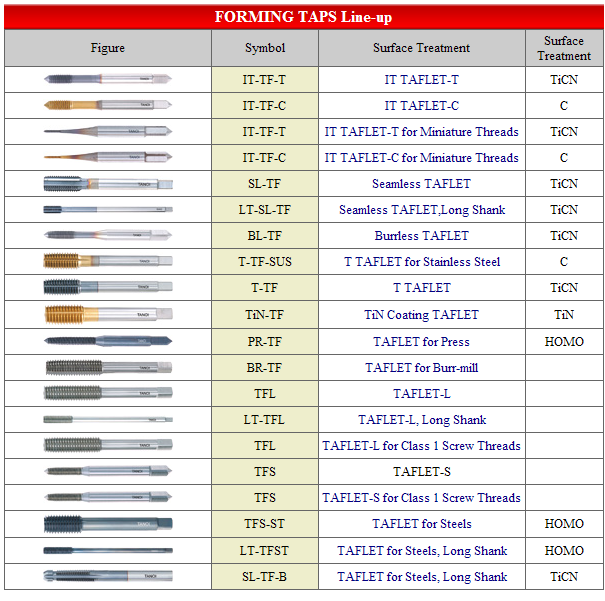Viewport: 605px width, 601px height.
Task: Select the 'Symbol' column header
Action: (265, 48)
